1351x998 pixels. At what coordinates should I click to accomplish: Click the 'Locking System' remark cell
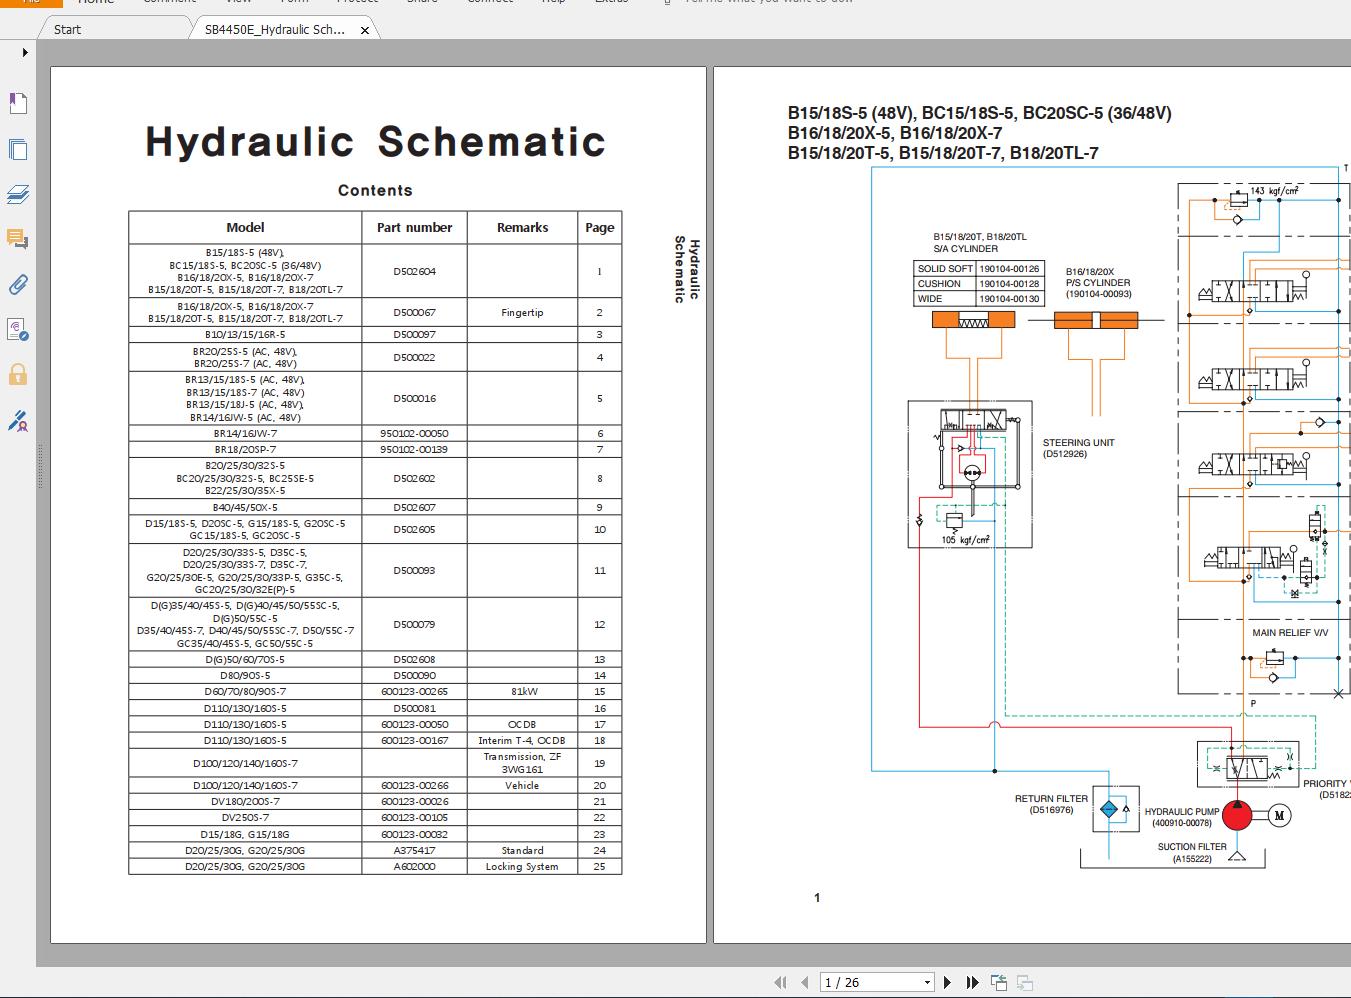pyautogui.click(x=522, y=866)
